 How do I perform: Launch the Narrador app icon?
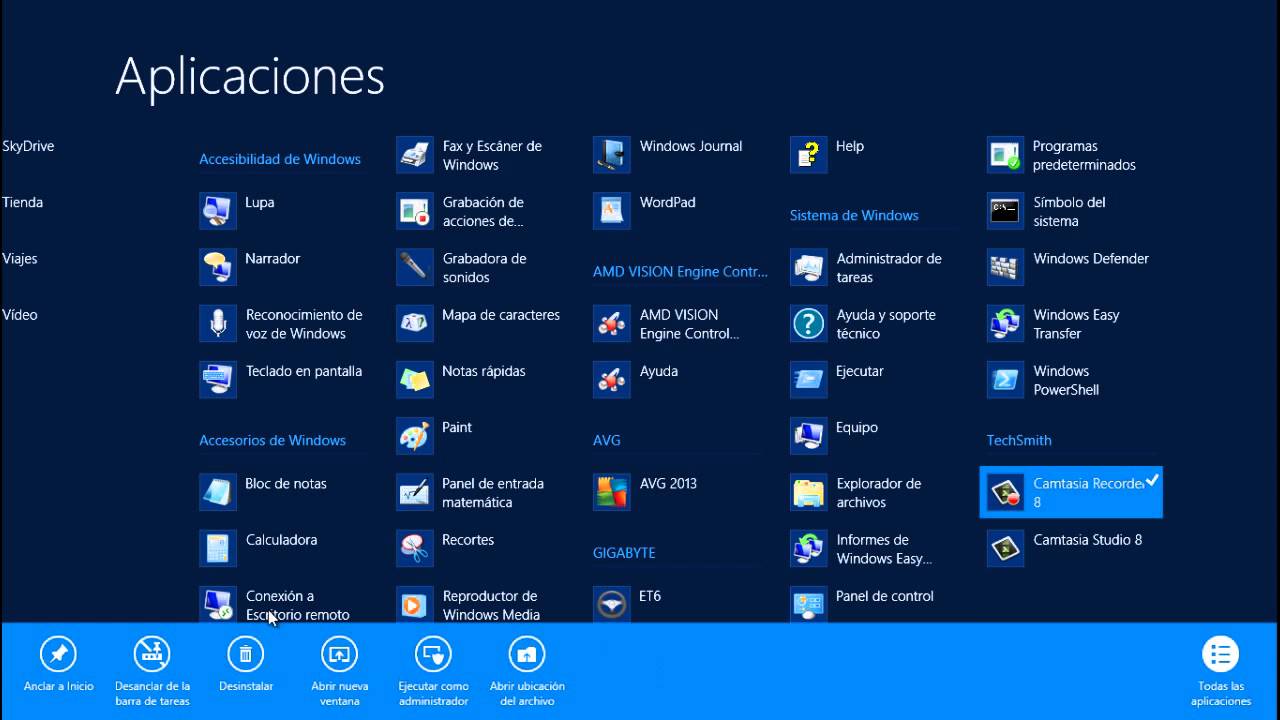(x=218, y=267)
